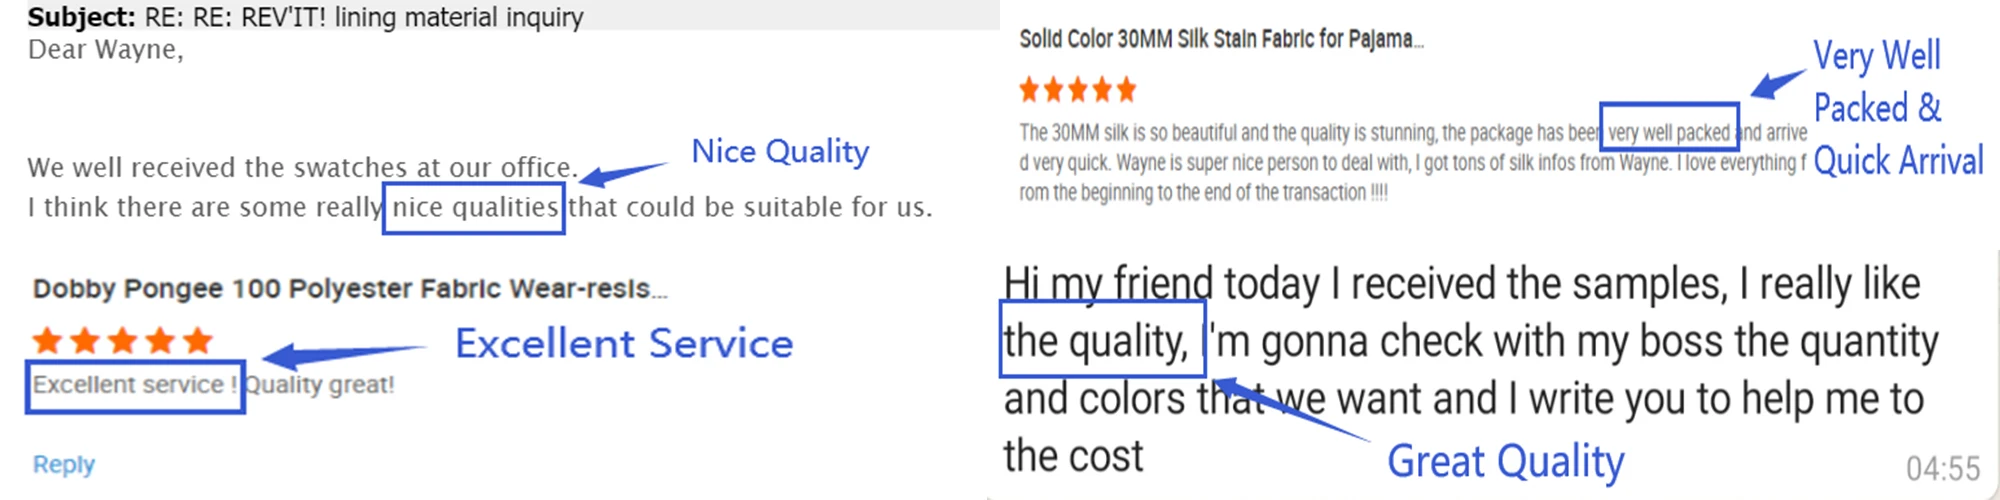Click the 'Great Quality' blue annotation
The height and width of the screenshot is (500, 2000).
[1505, 462]
